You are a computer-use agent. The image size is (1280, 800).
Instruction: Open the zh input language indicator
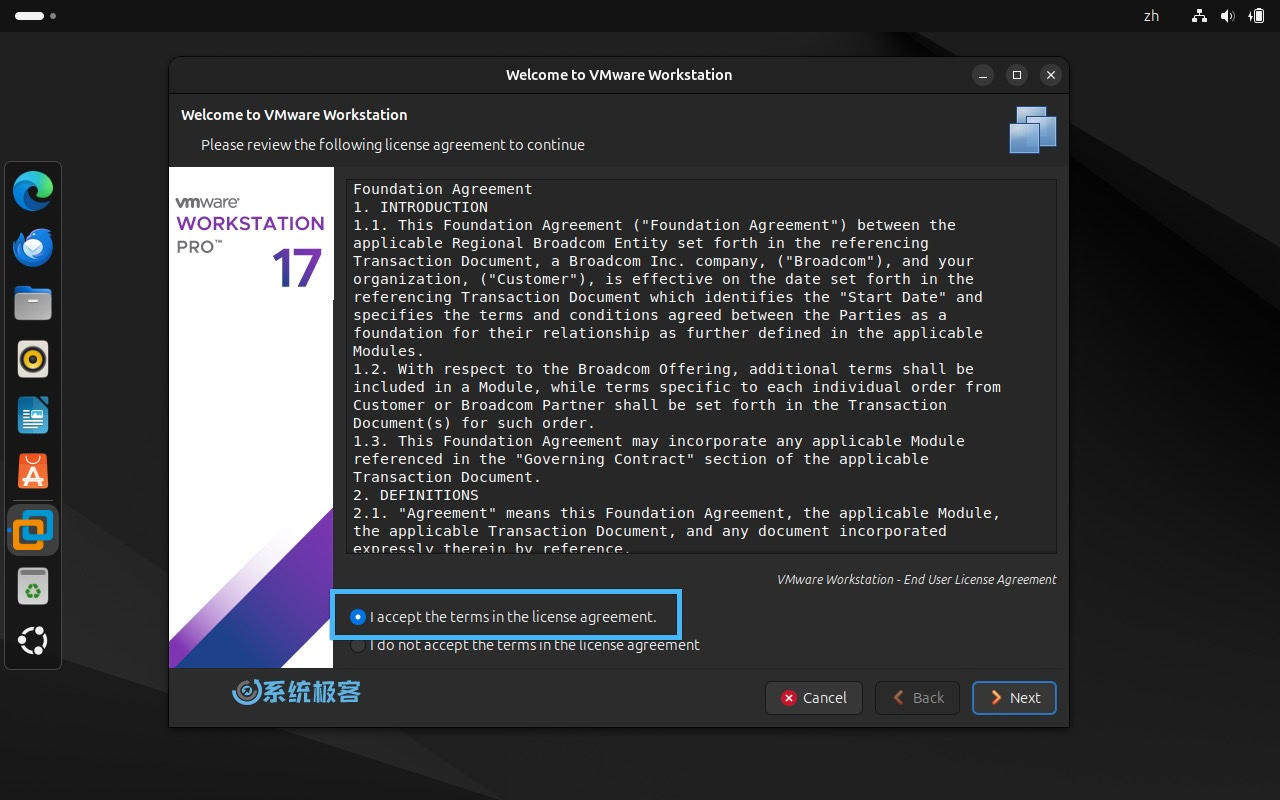click(x=1151, y=16)
